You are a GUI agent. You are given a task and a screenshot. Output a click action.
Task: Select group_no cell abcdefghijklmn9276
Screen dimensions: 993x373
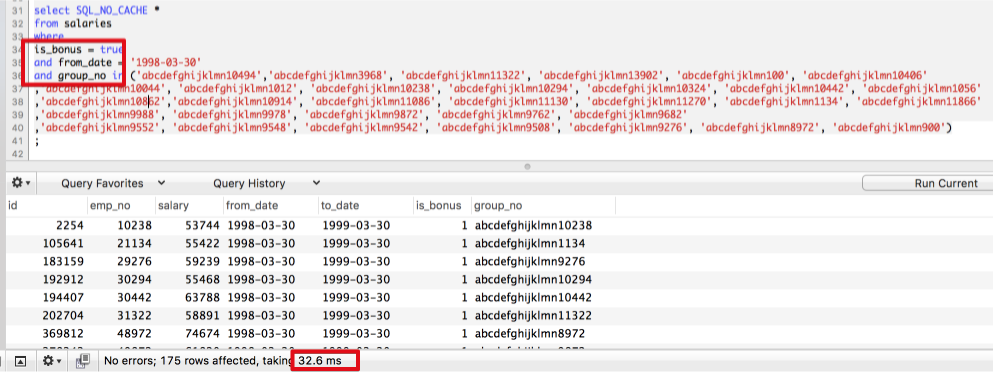[x=530, y=261]
